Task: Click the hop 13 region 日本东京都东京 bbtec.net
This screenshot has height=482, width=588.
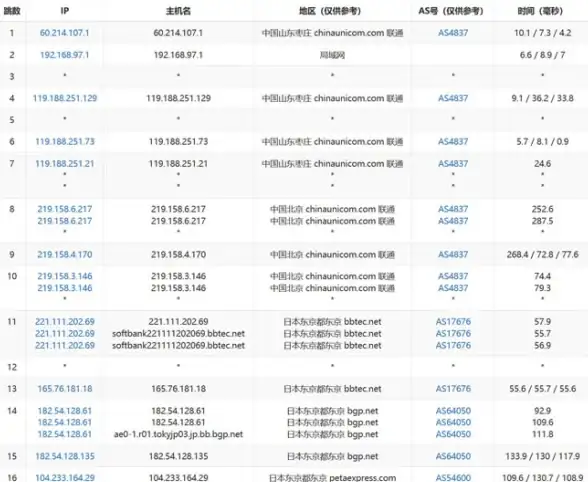Action: coord(332,389)
